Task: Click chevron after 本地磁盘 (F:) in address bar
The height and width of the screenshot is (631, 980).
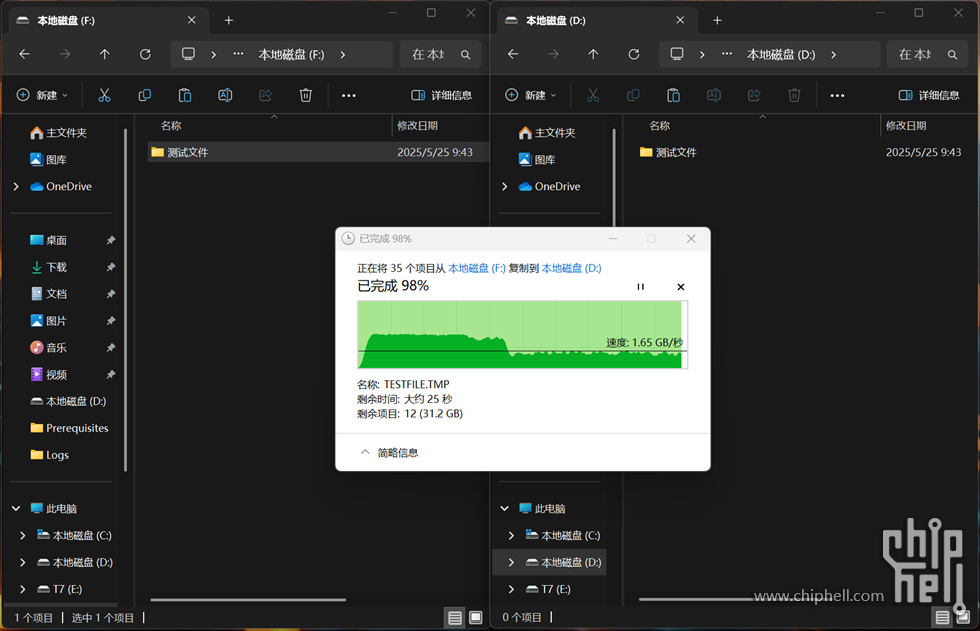Action: click(342, 55)
